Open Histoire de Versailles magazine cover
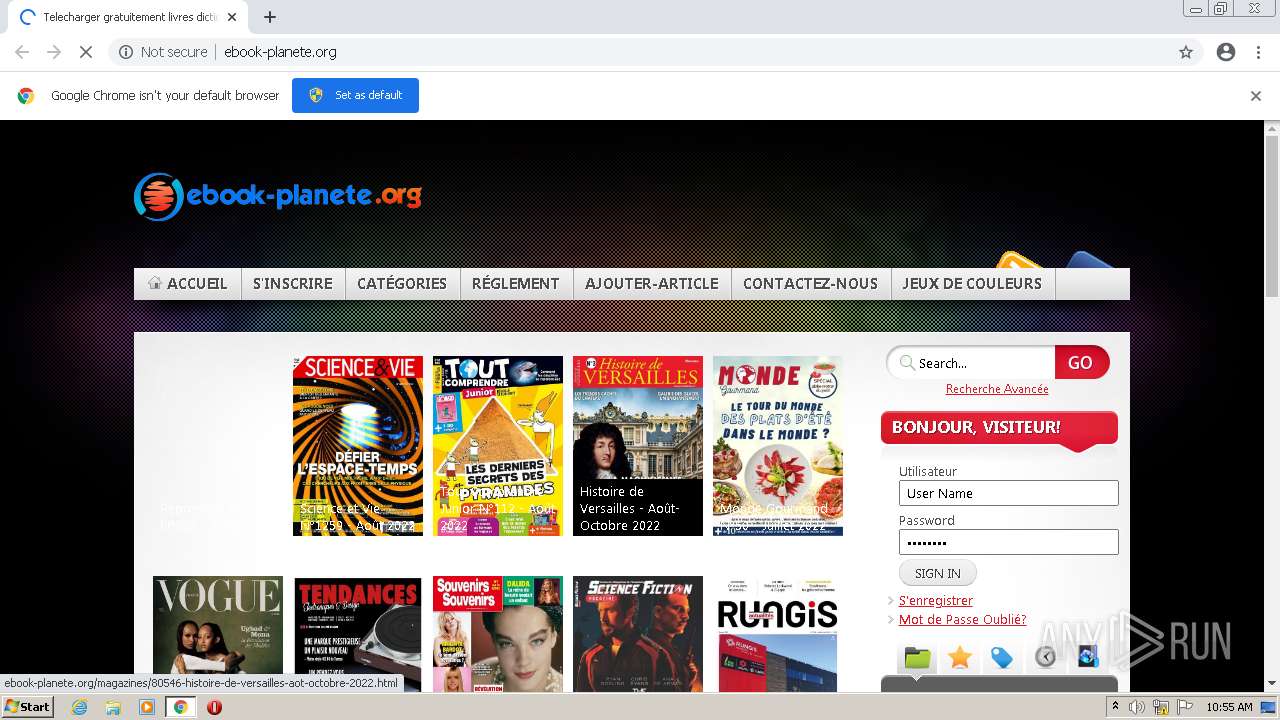The height and width of the screenshot is (720, 1280). [x=638, y=446]
